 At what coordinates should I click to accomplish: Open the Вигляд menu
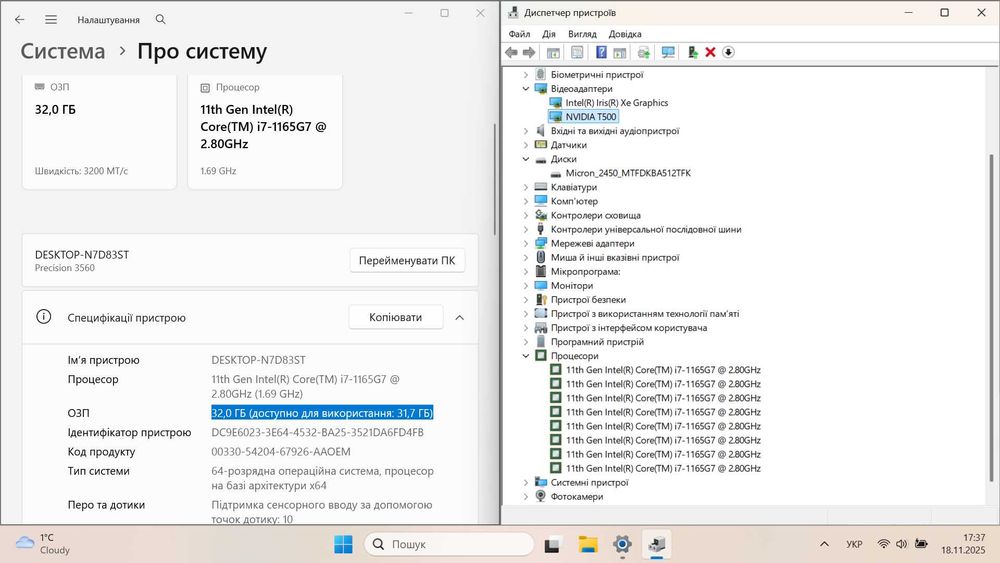pyautogui.click(x=582, y=34)
